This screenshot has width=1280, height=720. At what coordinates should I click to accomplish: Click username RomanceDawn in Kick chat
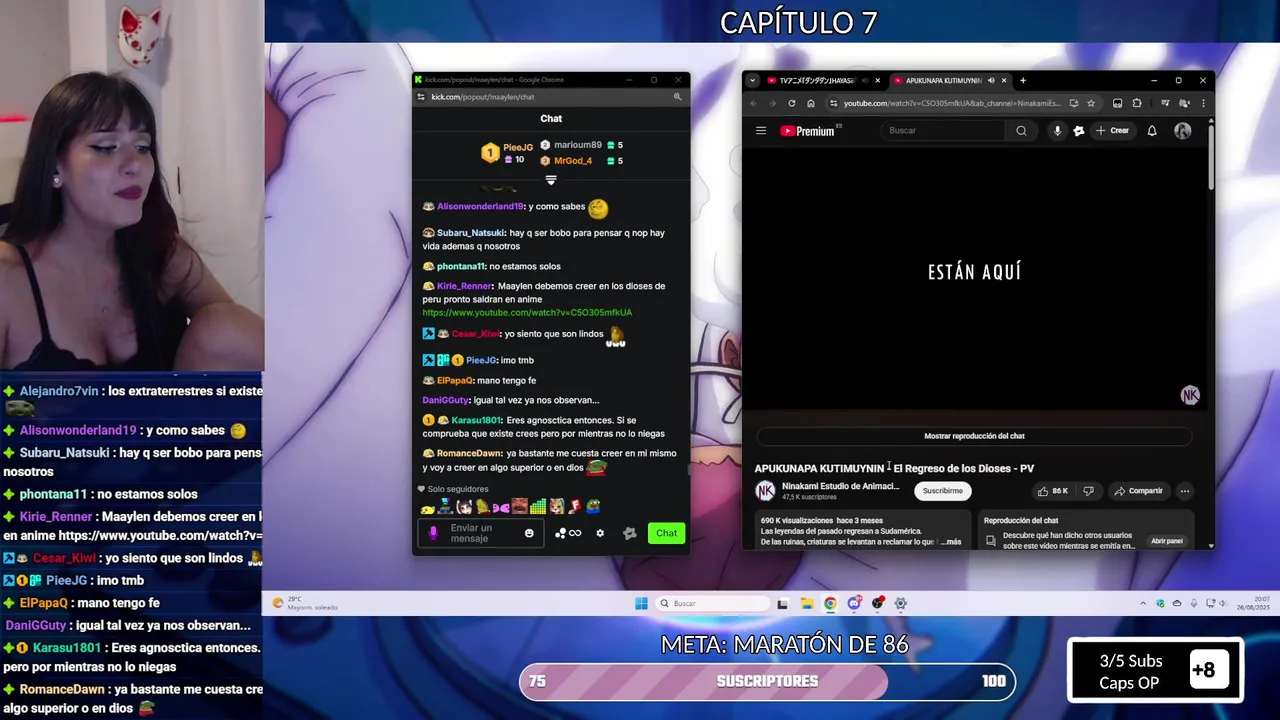pos(470,453)
